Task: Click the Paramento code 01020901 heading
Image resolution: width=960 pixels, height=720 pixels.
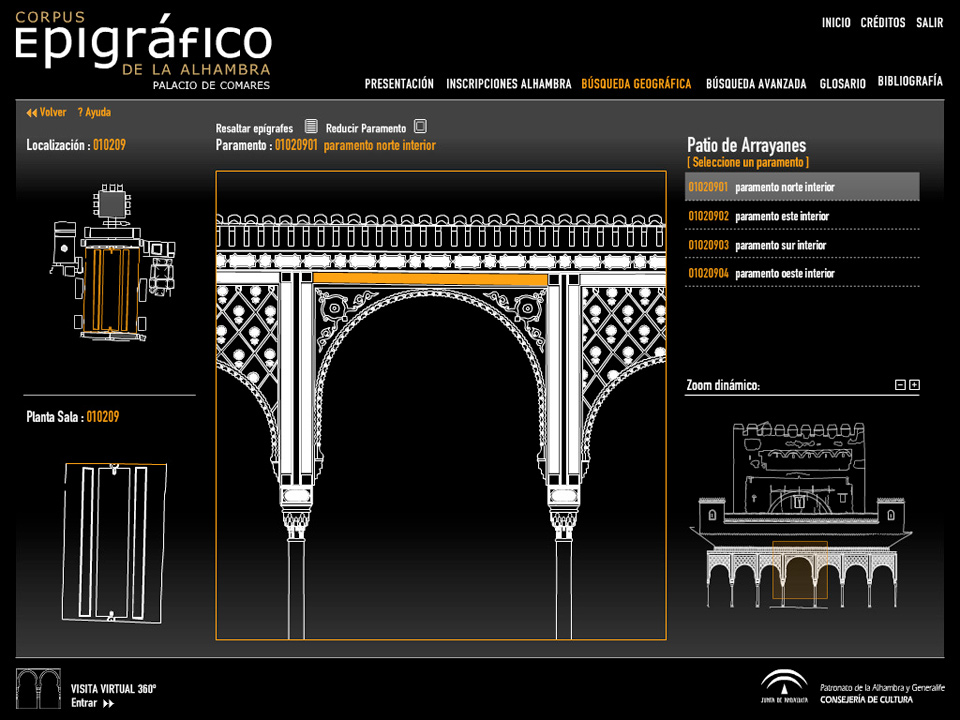Action: [x=296, y=145]
